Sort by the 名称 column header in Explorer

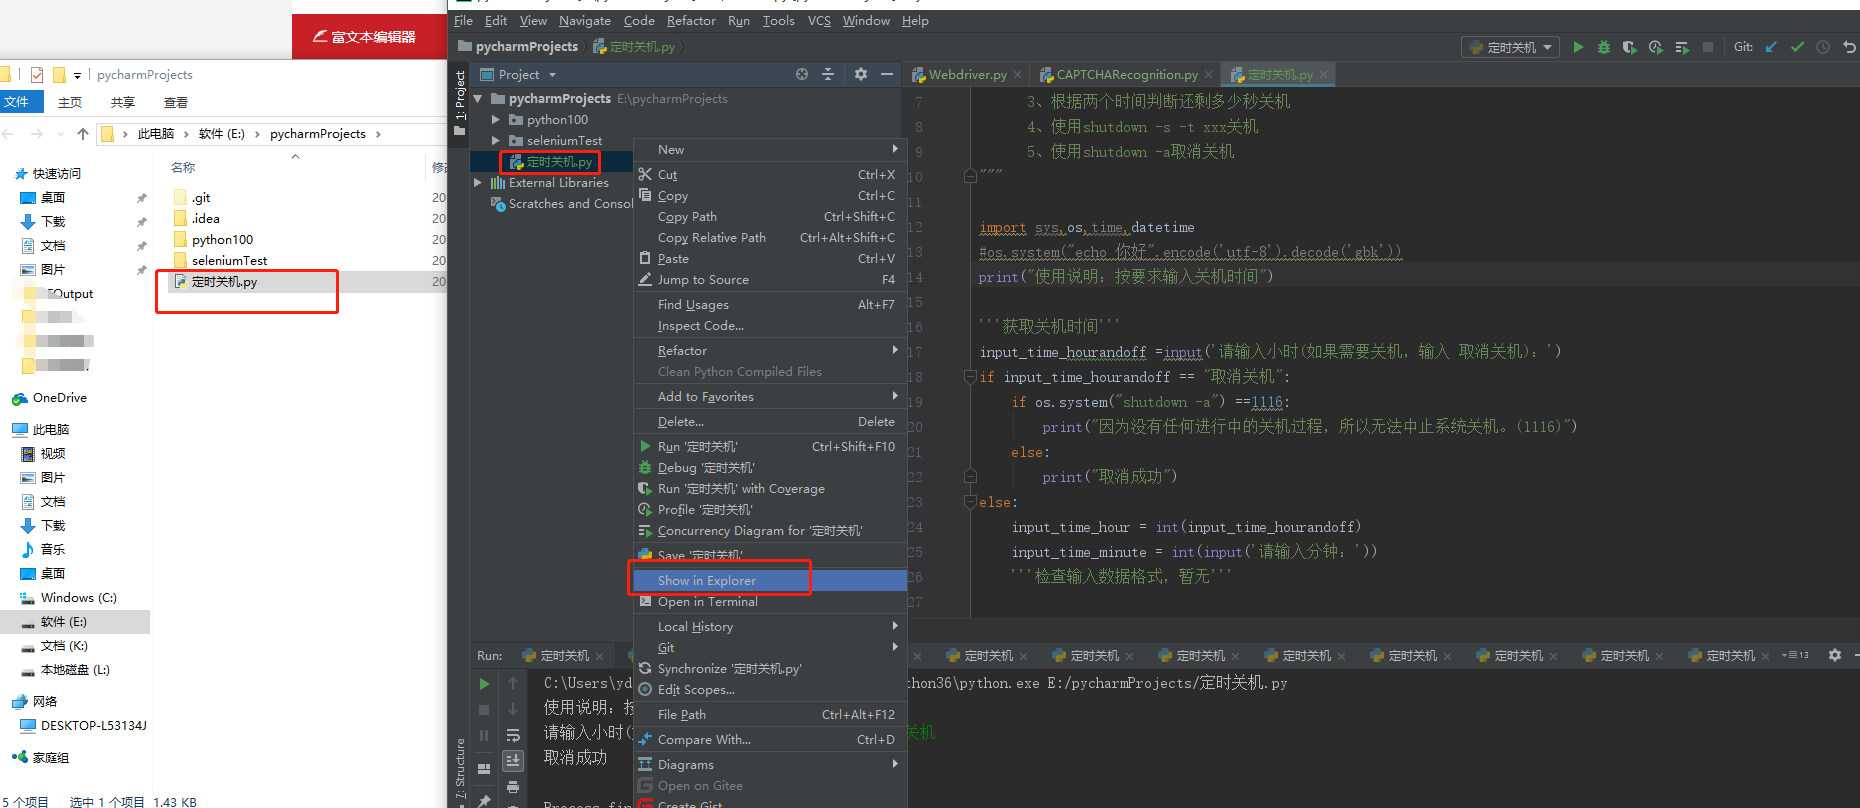[x=183, y=167]
